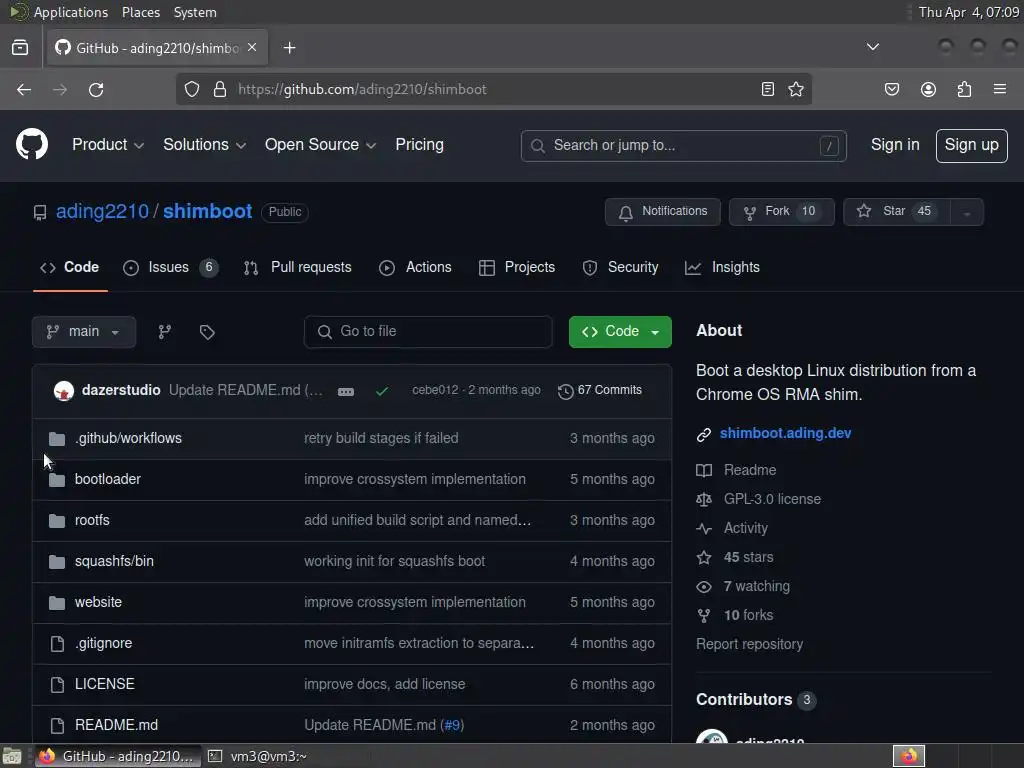1024x768 pixels.
Task: Click dazerstudio avatar image
Action: [63, 391]
